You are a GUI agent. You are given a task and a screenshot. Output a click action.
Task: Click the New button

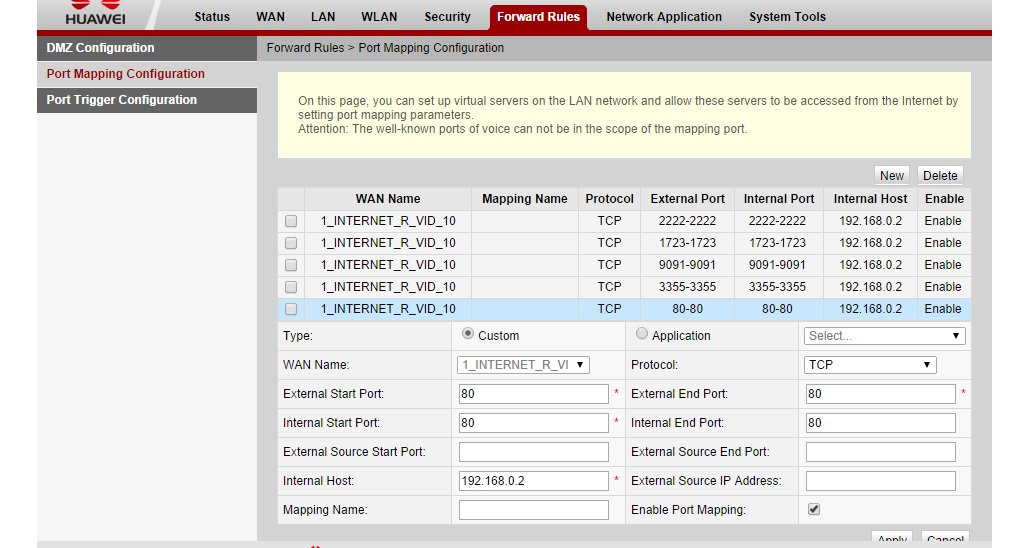(x=891, y=175)
